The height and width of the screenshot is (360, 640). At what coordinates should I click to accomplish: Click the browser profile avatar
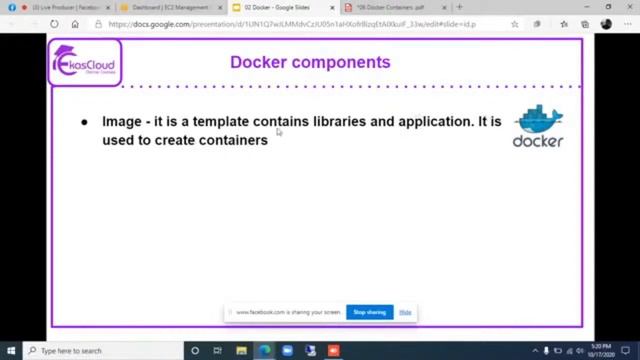[x=606, y=24]
